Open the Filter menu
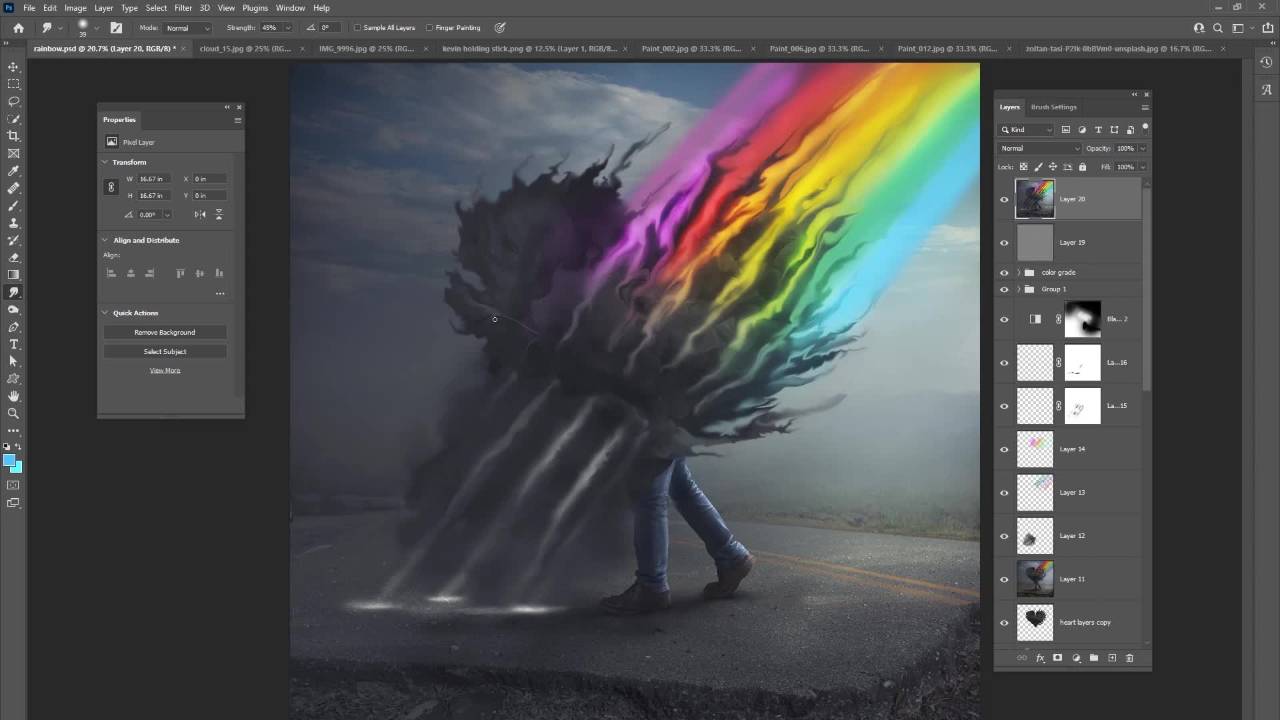The height and width of the screenshot is (720, 1280). tap(183, 8)
